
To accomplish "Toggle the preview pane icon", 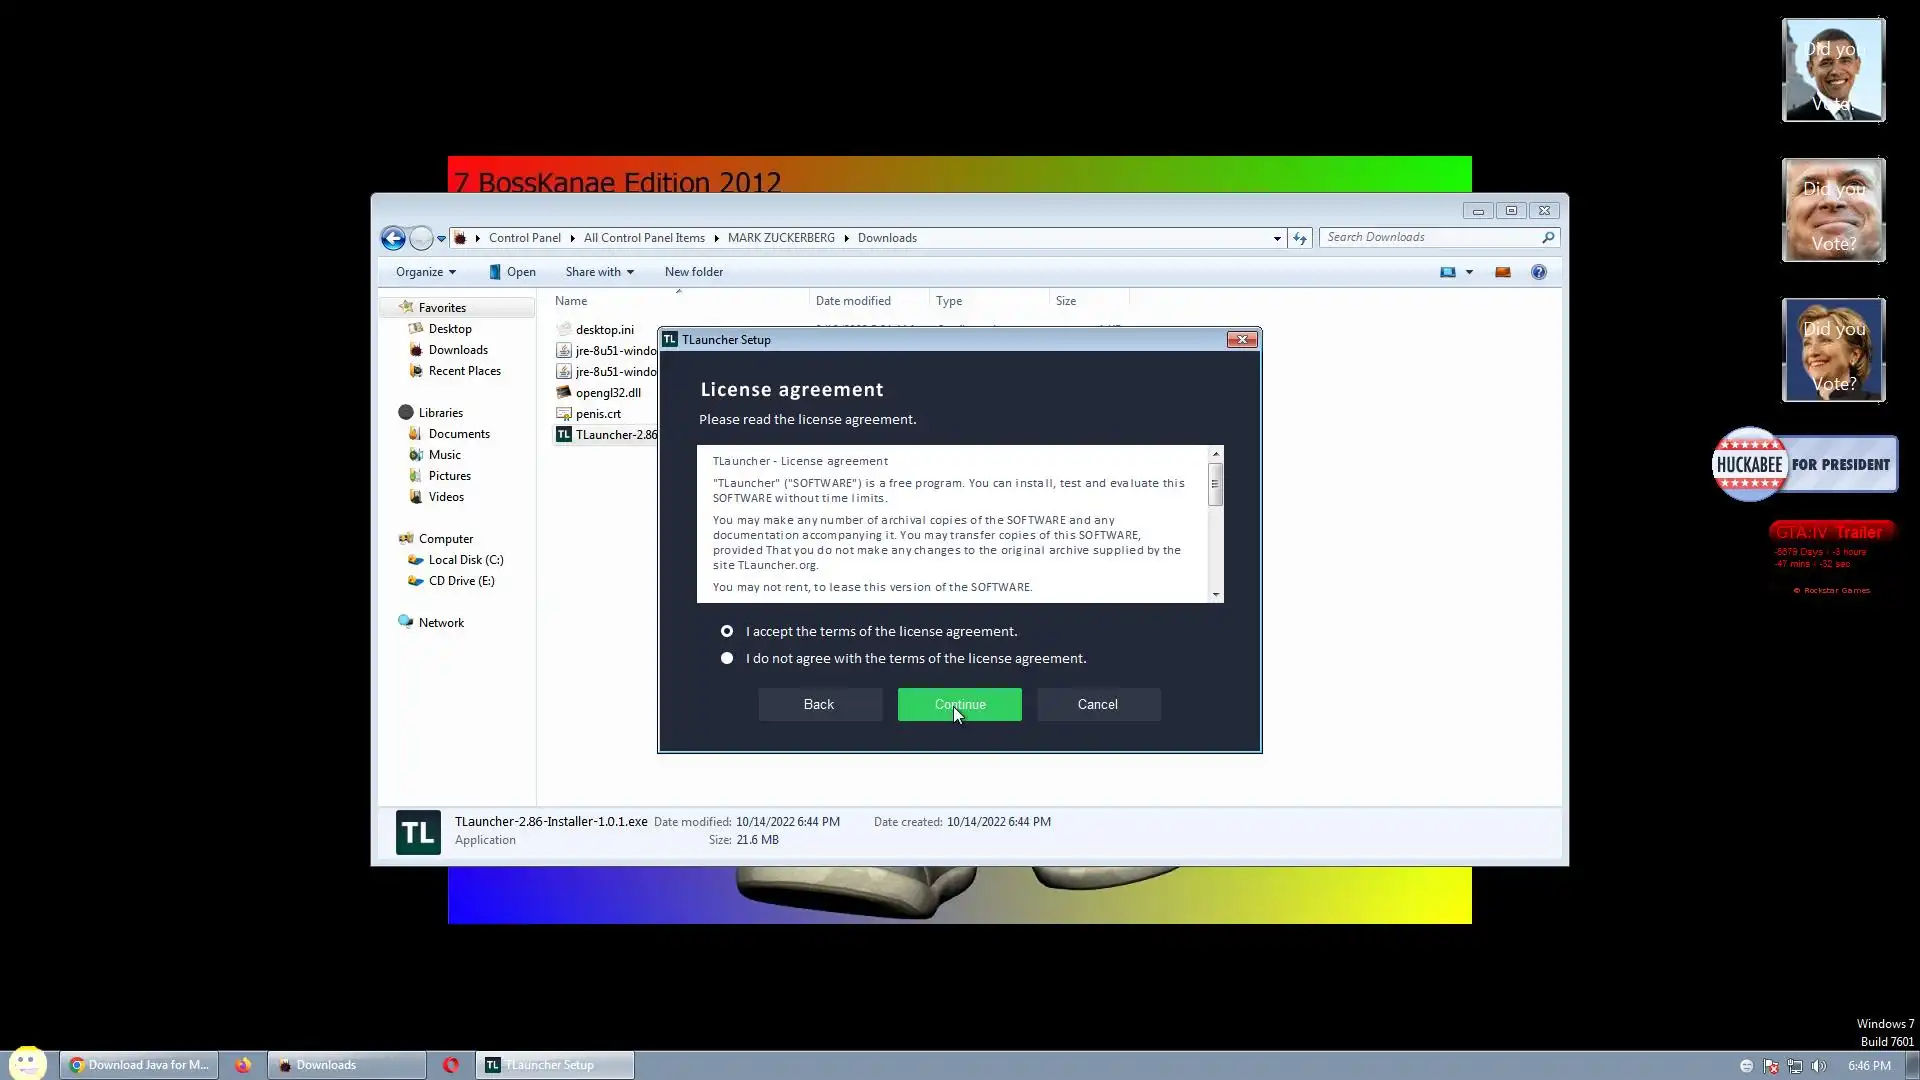I will (x=1502, y=272).
